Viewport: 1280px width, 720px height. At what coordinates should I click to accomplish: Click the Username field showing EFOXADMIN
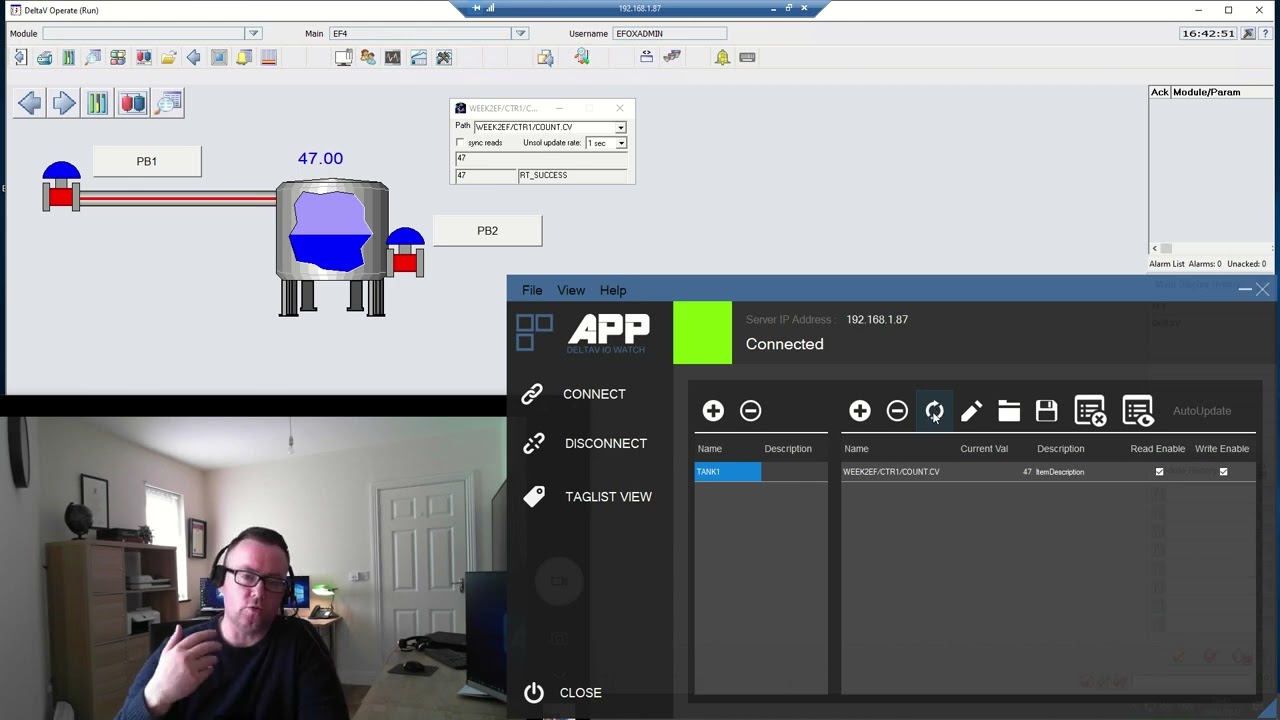tap(670, 34)
